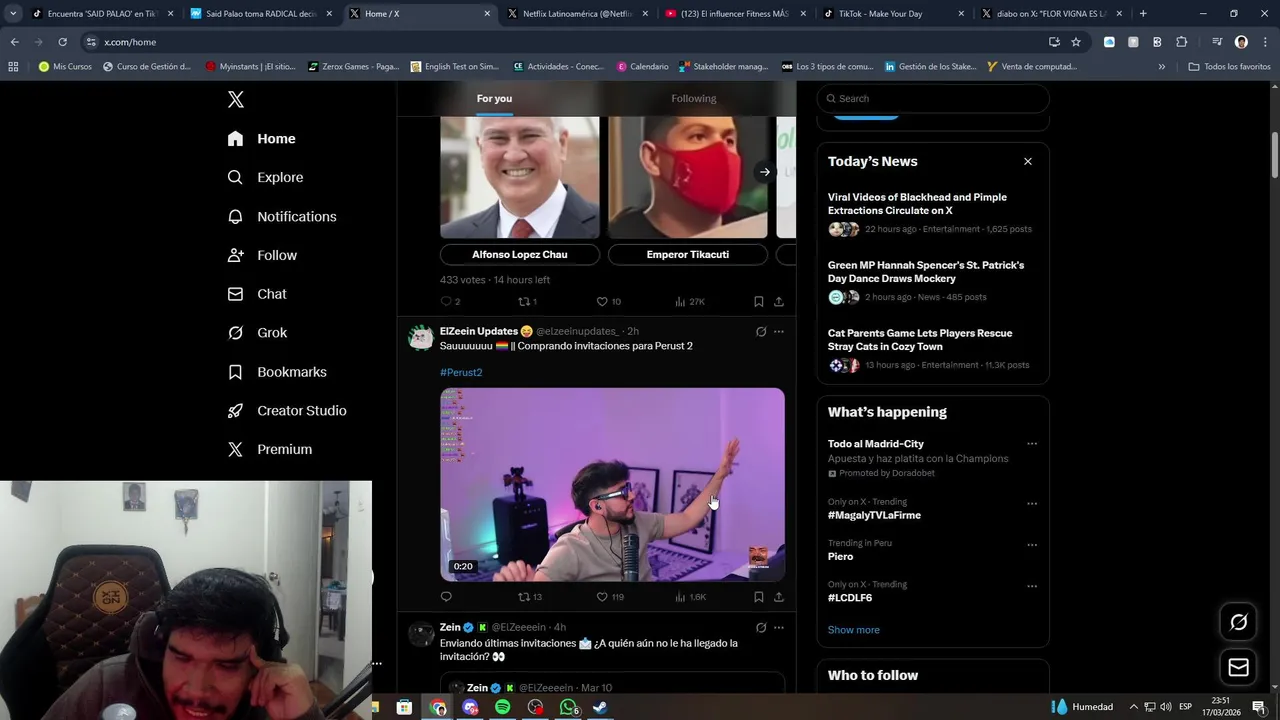Open the #Perust2 hashtag link
Viewport: 1280px width, 720px height.
click(461, 372)
